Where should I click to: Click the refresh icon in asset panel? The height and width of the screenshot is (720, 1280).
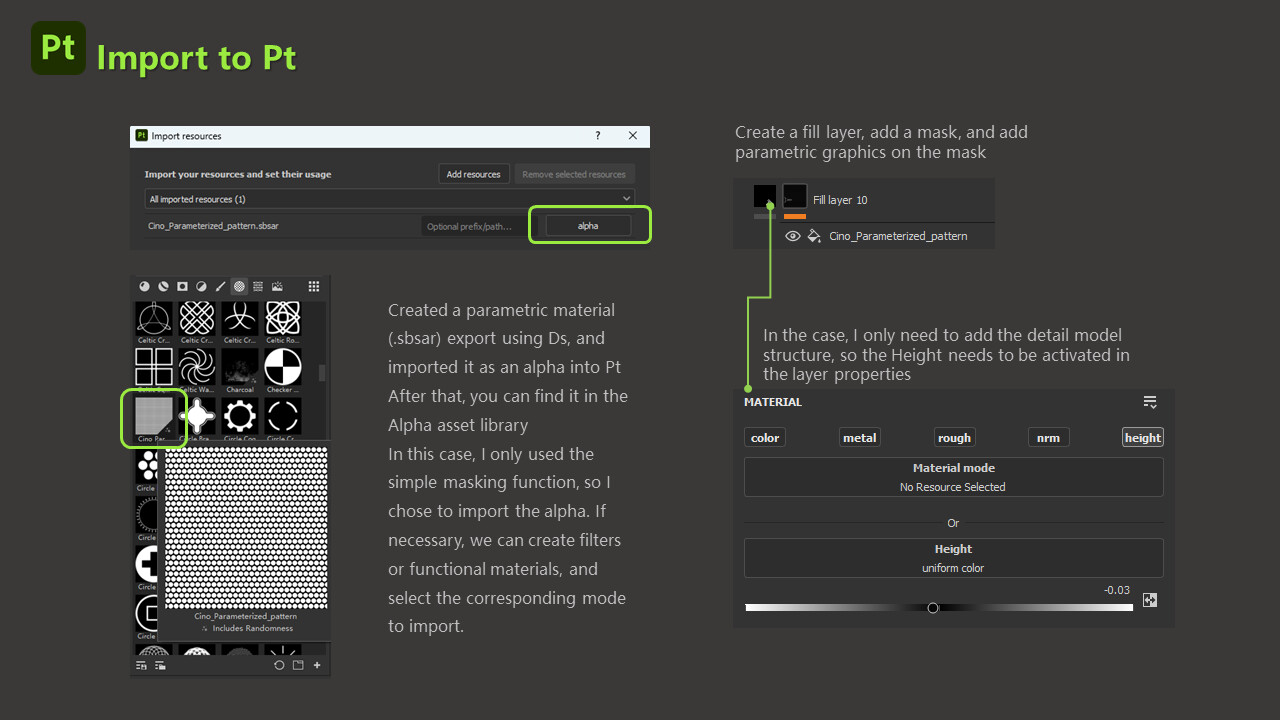pyautogui.click(x=279, y=665)
